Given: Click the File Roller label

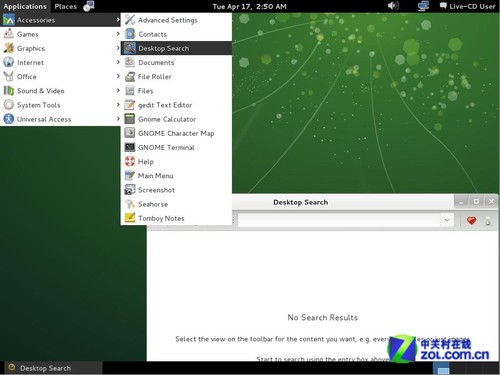Looking at the screenshot, I should click(155, 77).
